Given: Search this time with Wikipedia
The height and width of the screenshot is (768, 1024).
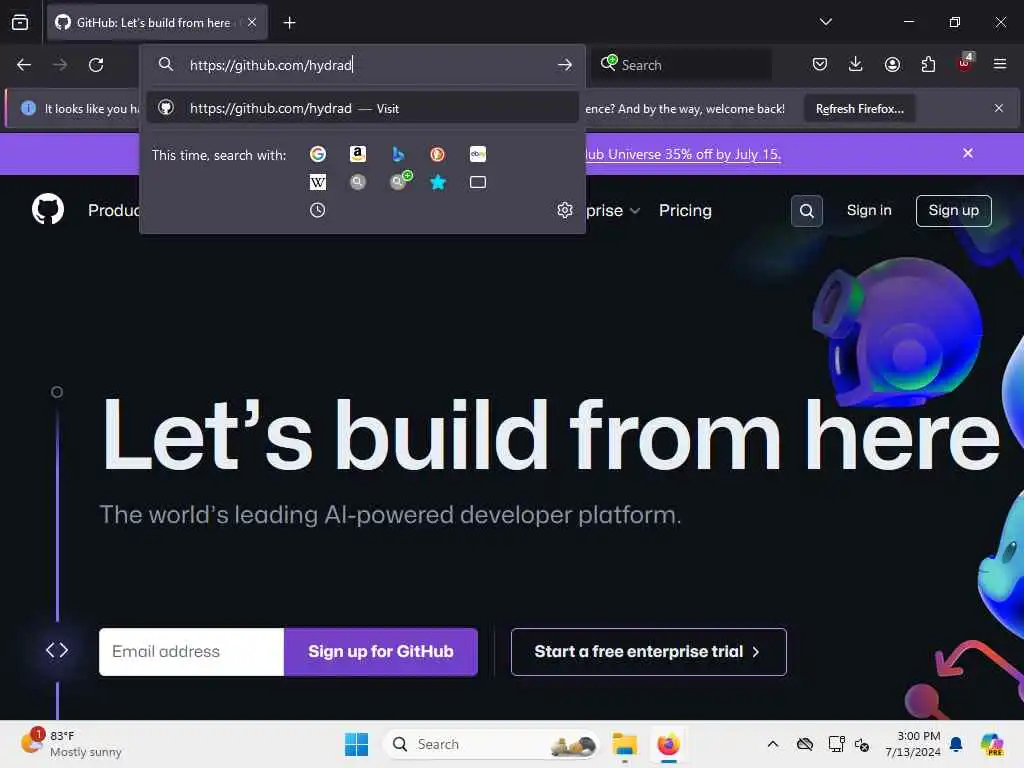Looking at the screenshot, I should tap(317, 182).
